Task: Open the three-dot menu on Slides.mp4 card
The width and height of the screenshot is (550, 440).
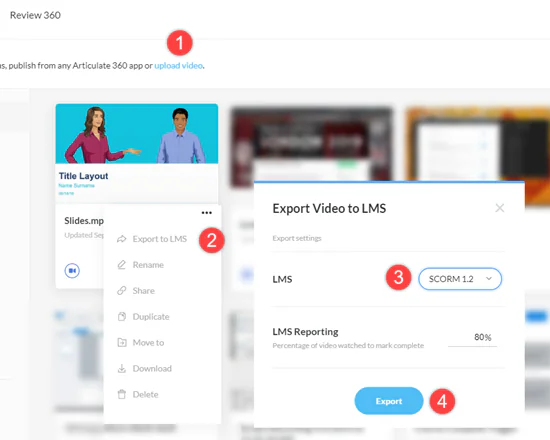Action: point(207,213)
